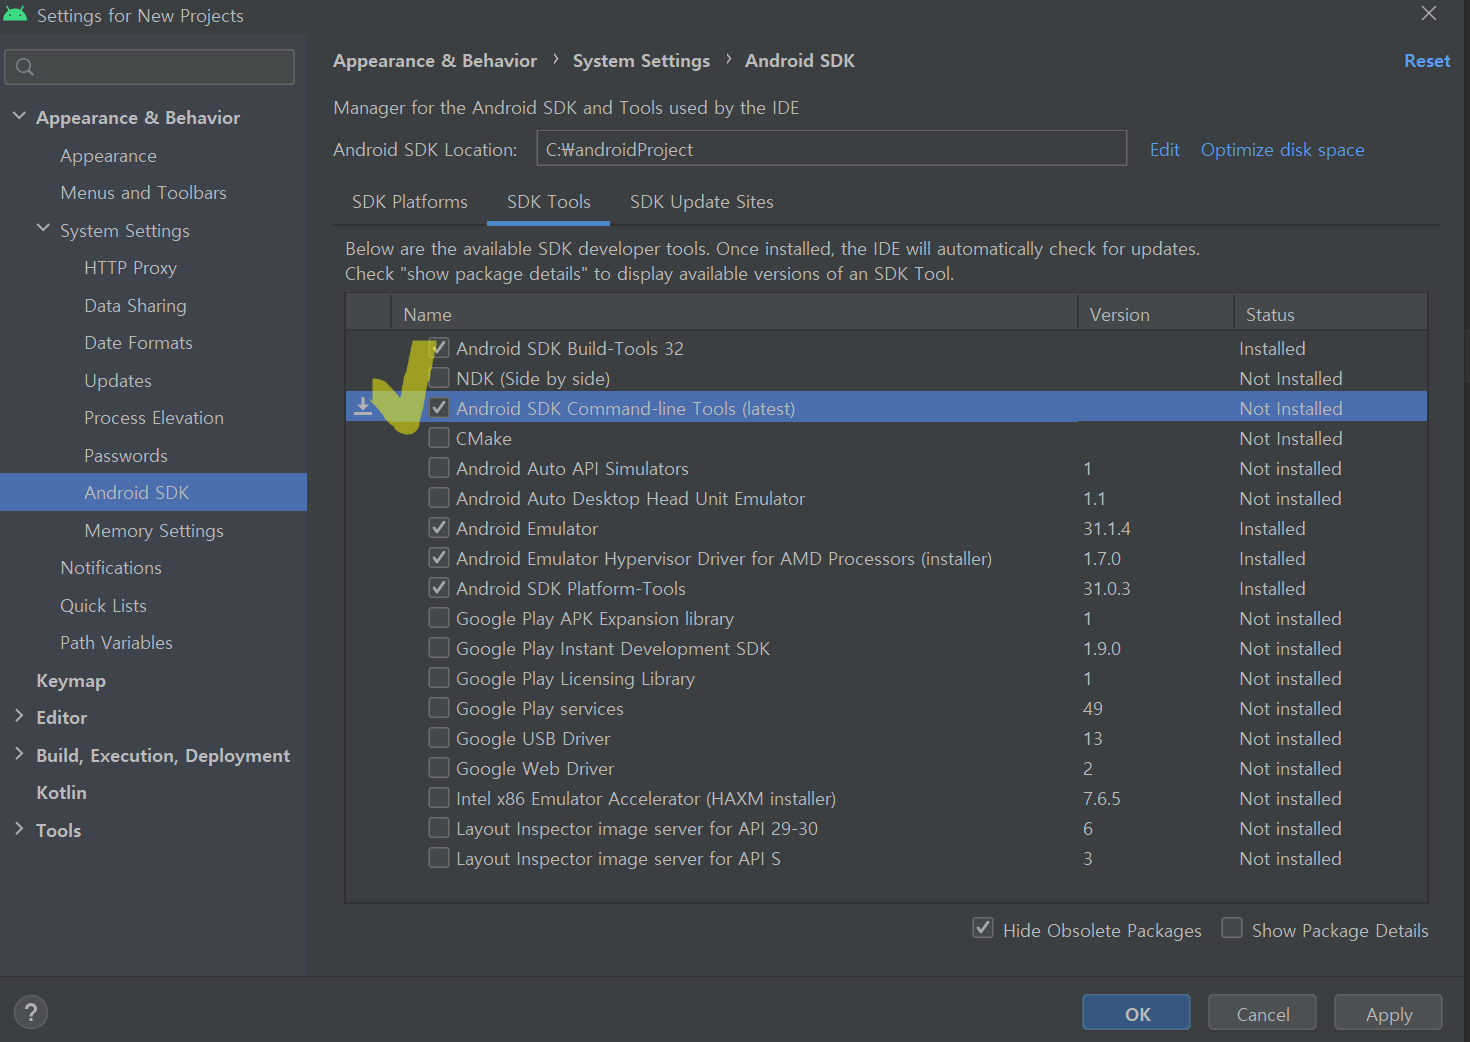This screenshot has height=1042, width=1470.
Task: Expand the Editor settings group
Action: 19,716
